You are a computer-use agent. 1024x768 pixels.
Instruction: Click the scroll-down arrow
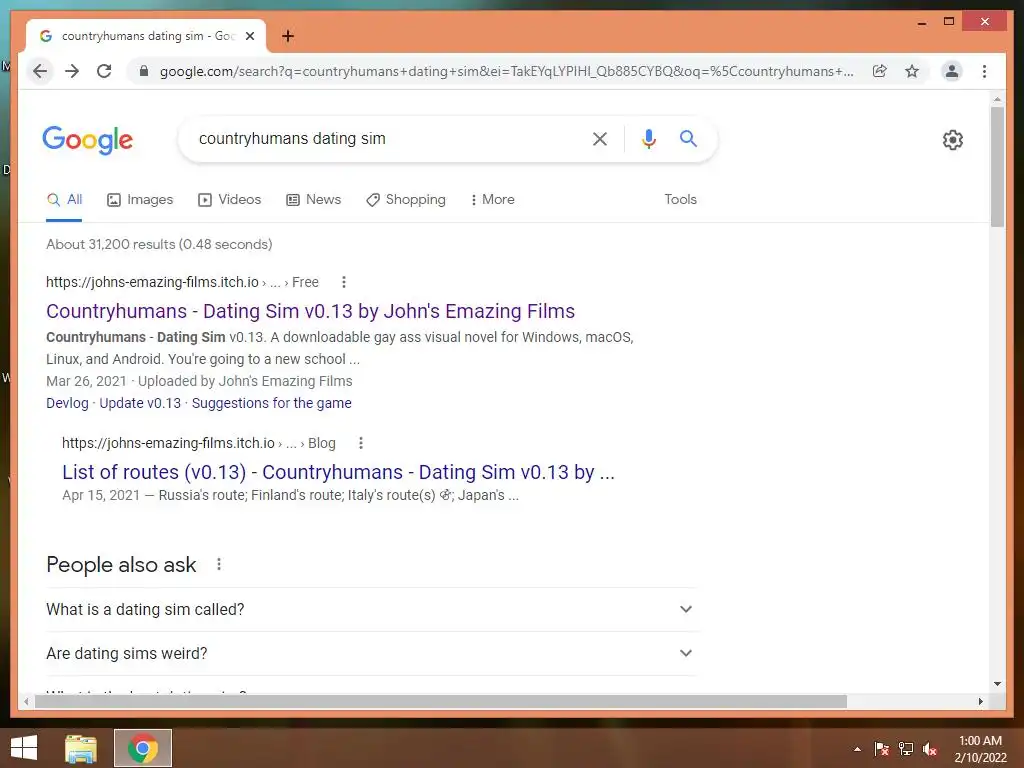997,684
